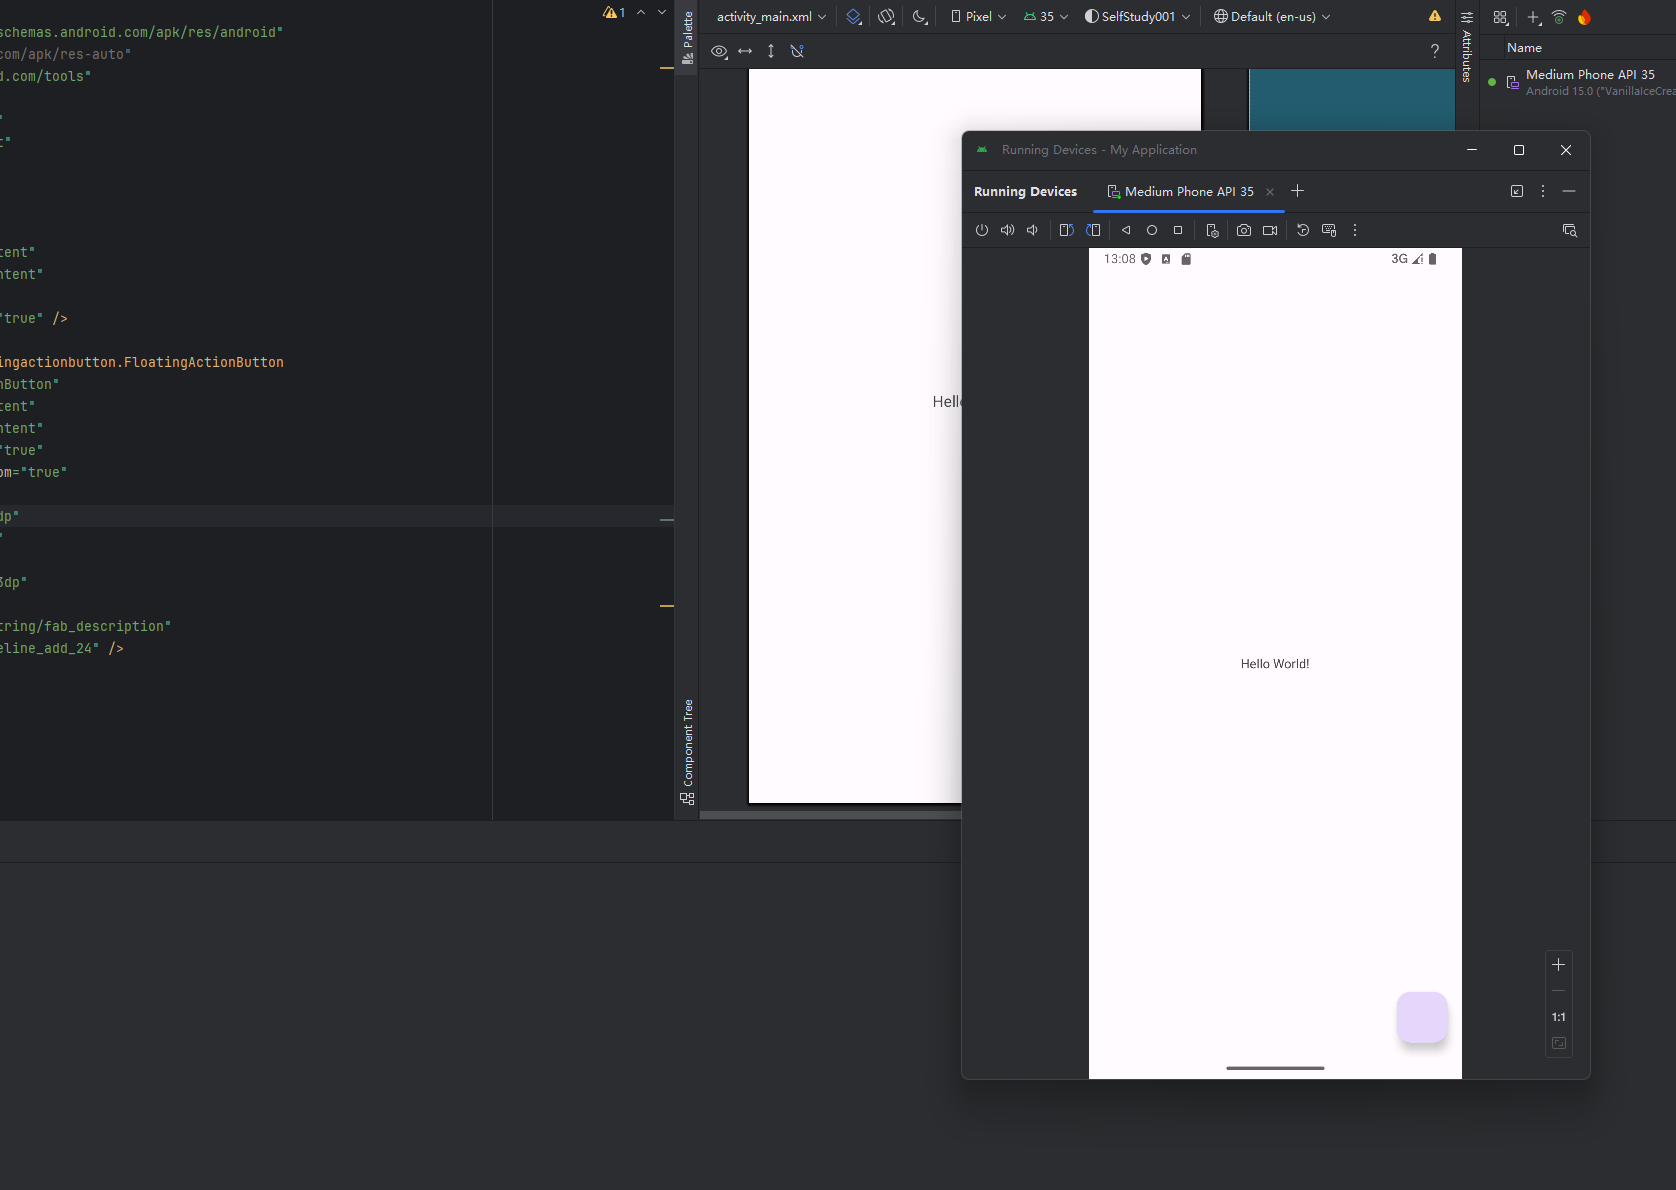Tap the floating action button in emulator

(x=1422, y=1017)
